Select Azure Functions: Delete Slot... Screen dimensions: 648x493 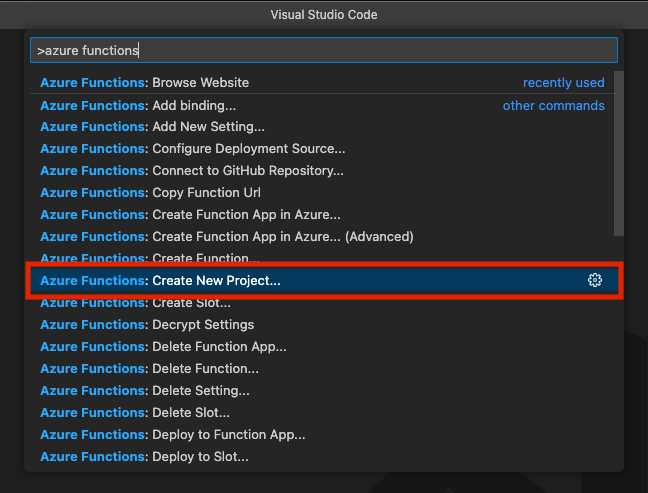click(x=324, y=412)
